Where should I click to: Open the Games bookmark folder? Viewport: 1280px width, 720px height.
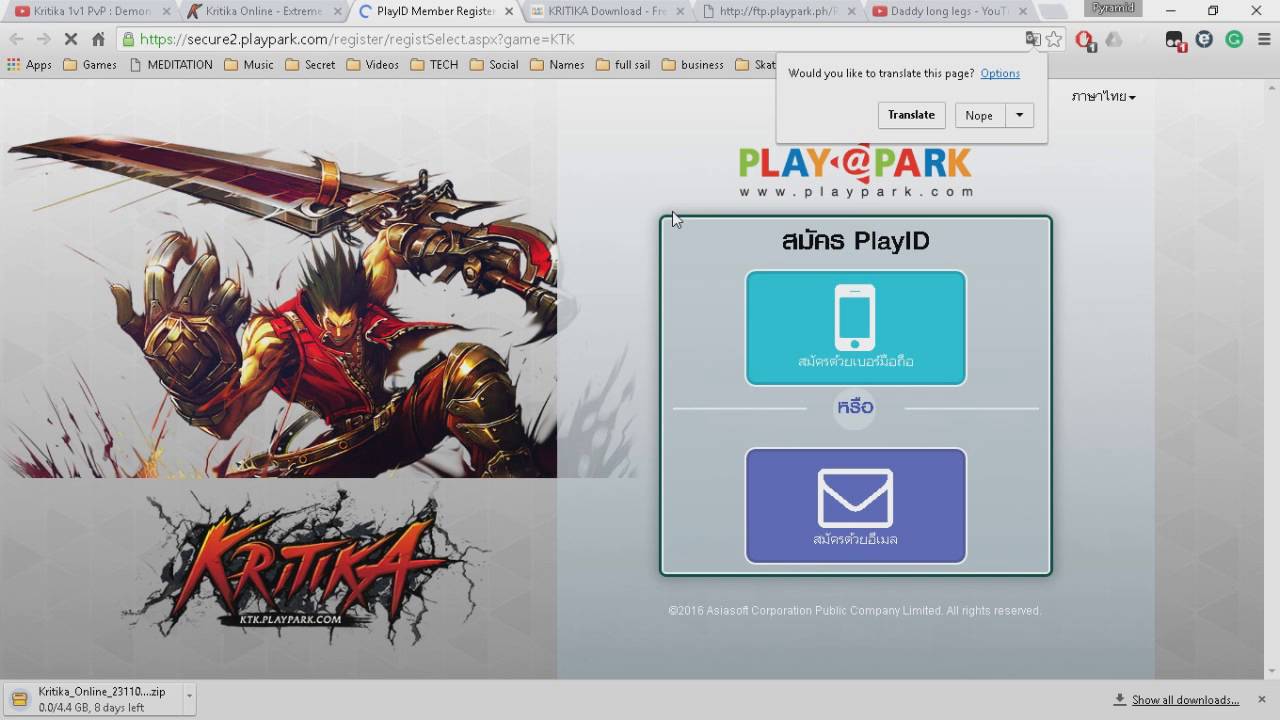(x=90, y=65)
